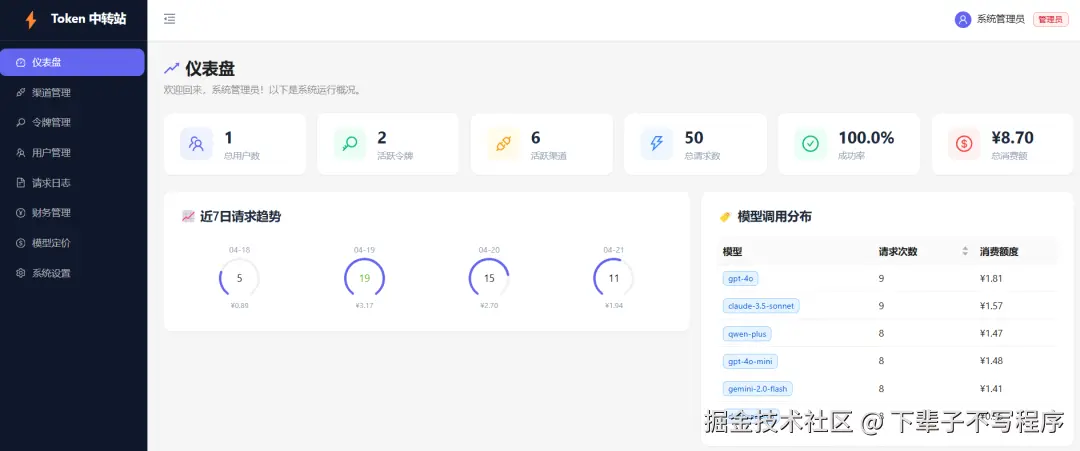Screen dimensions: 1080x451
Task: Click the ¥1.48 cost for gpt-4o-mini
Action: click(990, 361)
